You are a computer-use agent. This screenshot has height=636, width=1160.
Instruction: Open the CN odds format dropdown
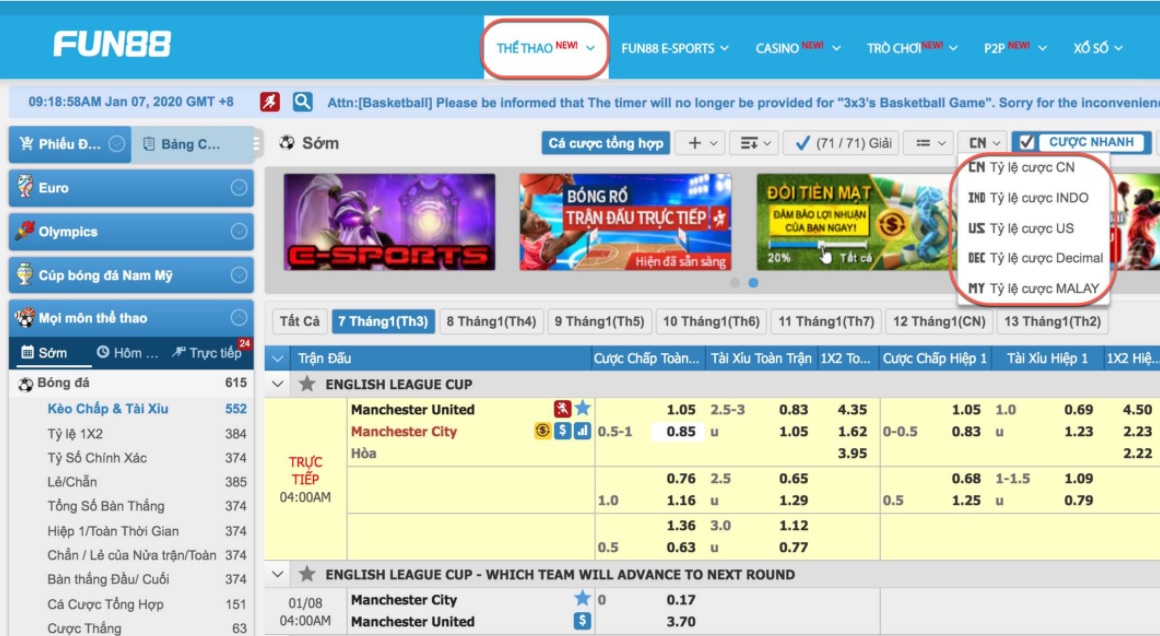click(983, 143)
